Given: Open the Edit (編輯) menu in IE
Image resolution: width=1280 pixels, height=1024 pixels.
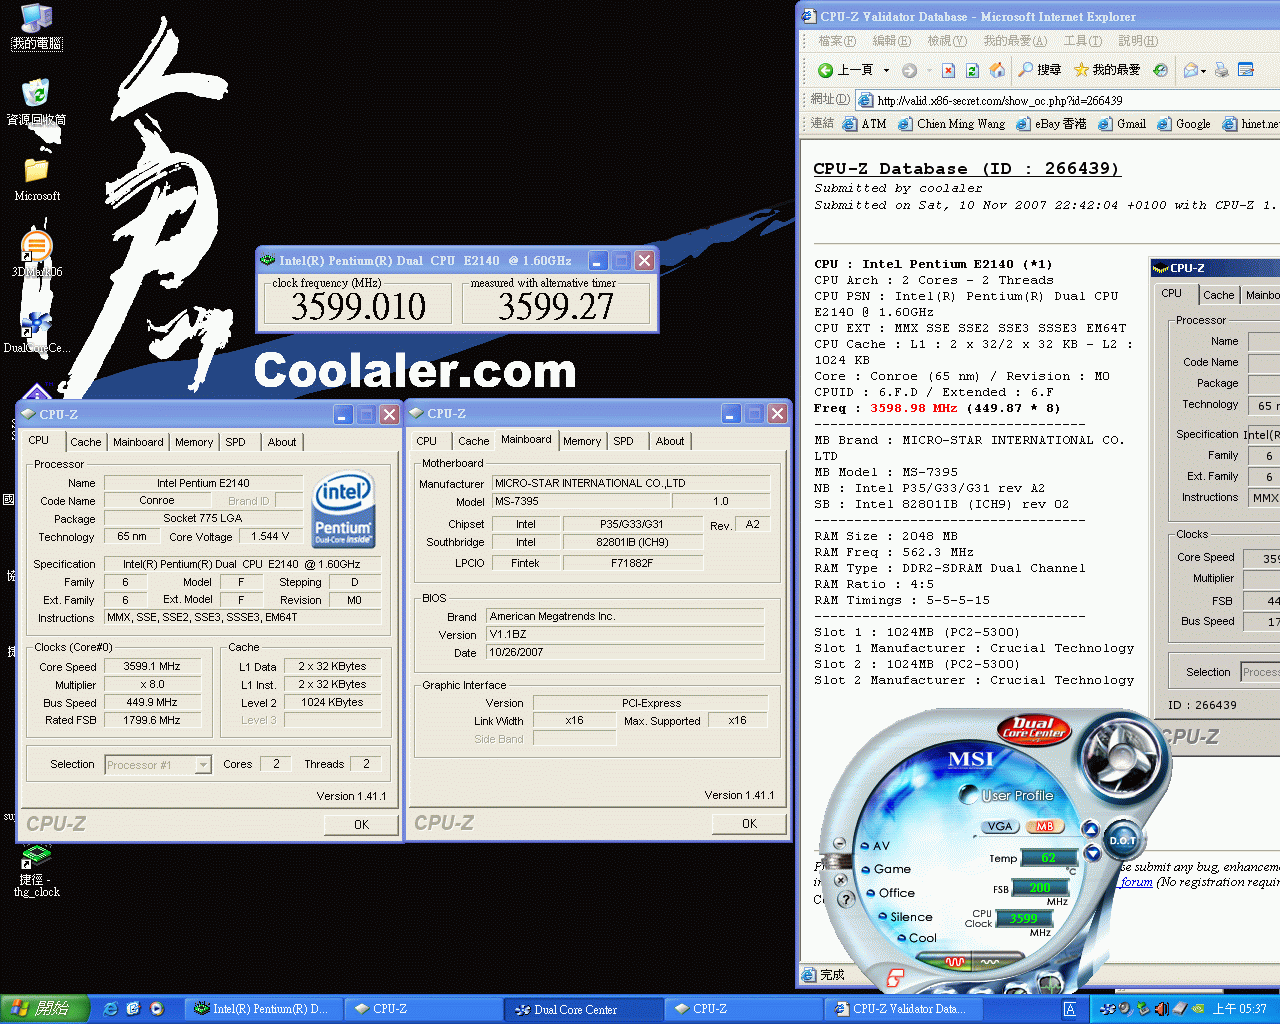Looking at the screenshot, I should [891, 41].
